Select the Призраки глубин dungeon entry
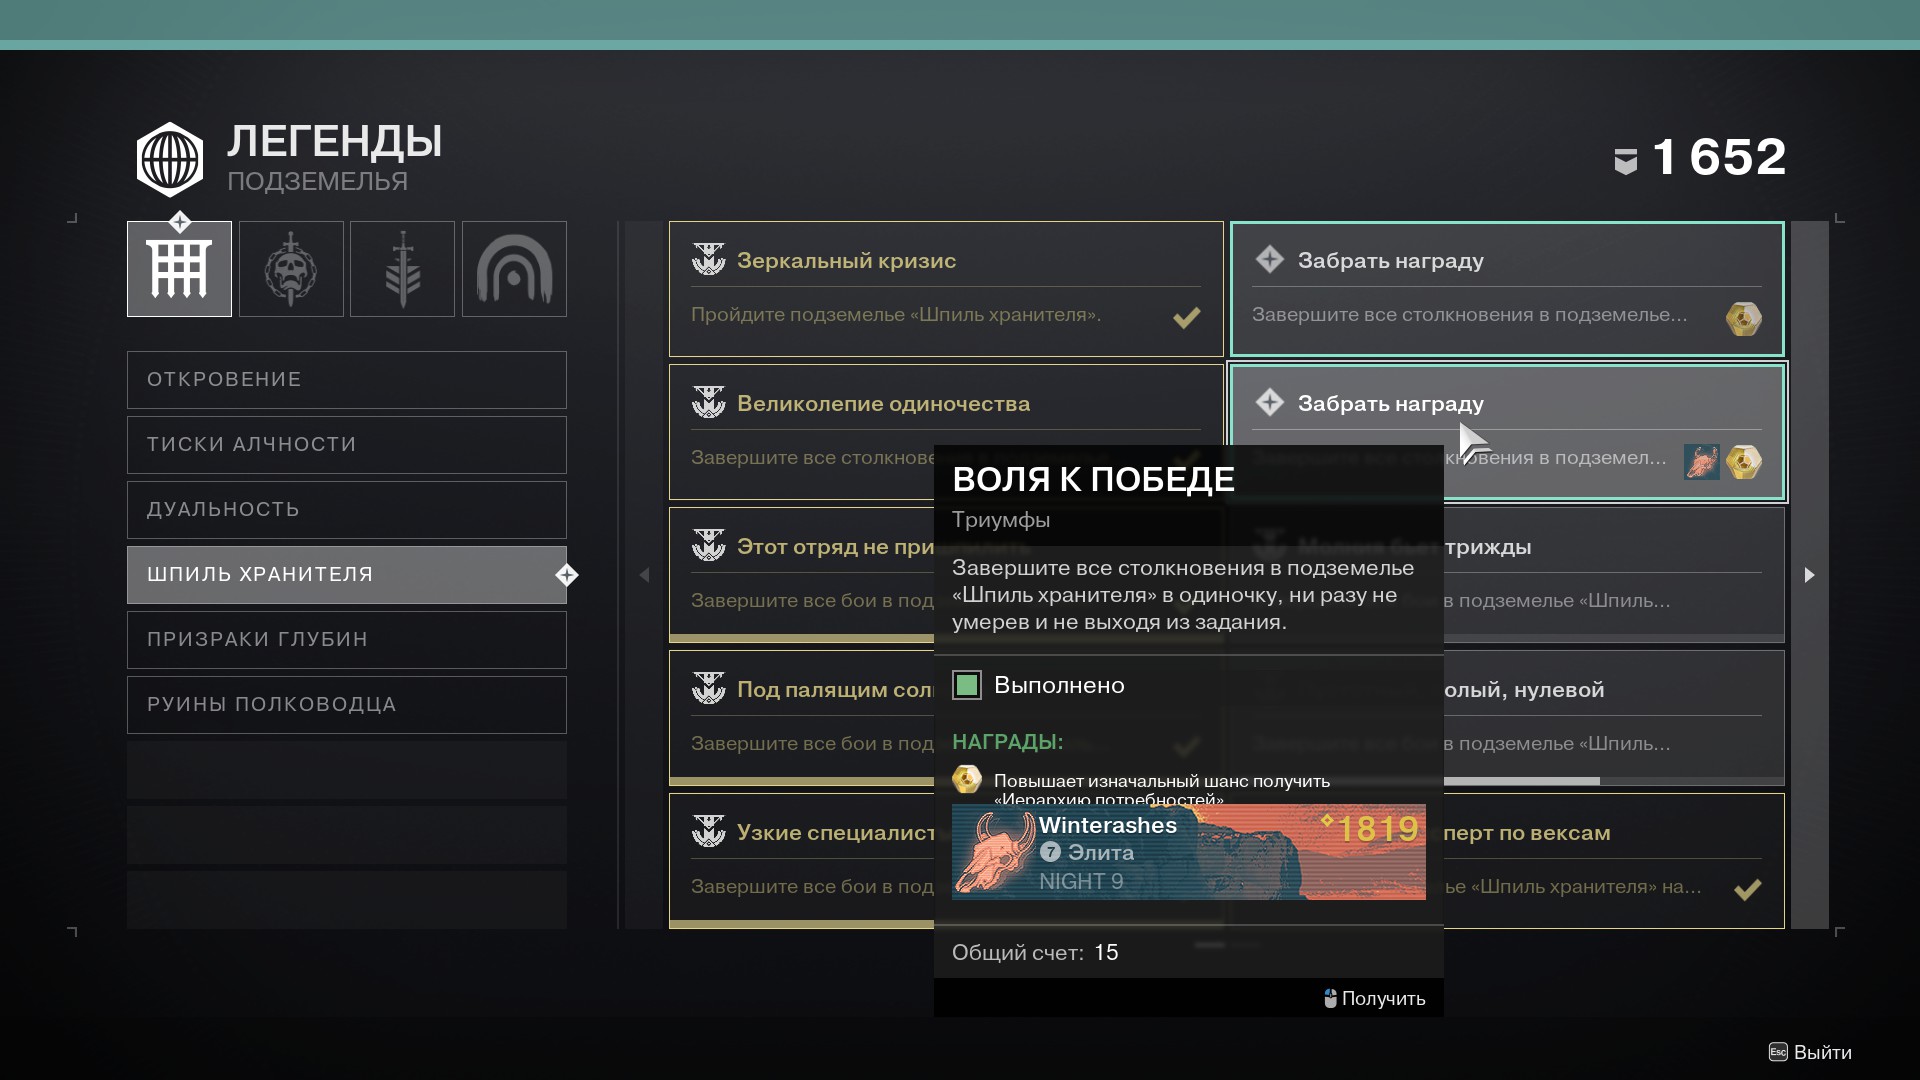The image size is (1920, 1080). pos(346,640)
